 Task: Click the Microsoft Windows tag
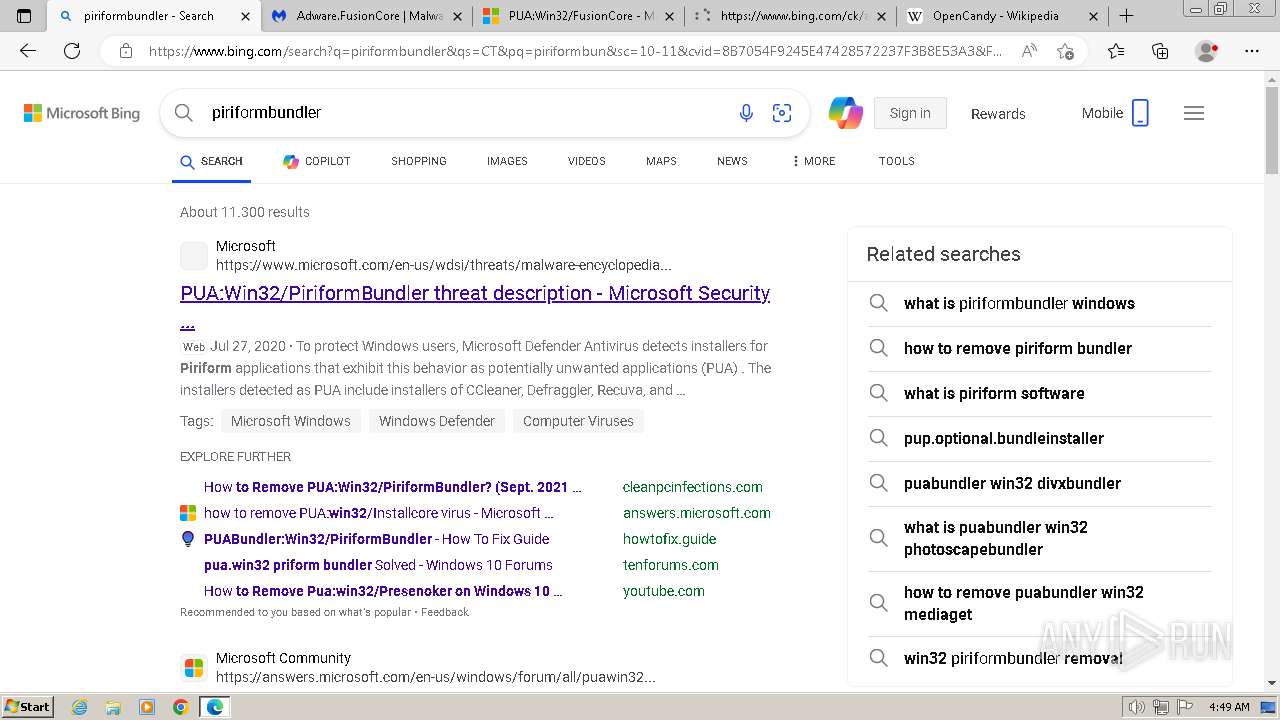click(x=291, y=421)
